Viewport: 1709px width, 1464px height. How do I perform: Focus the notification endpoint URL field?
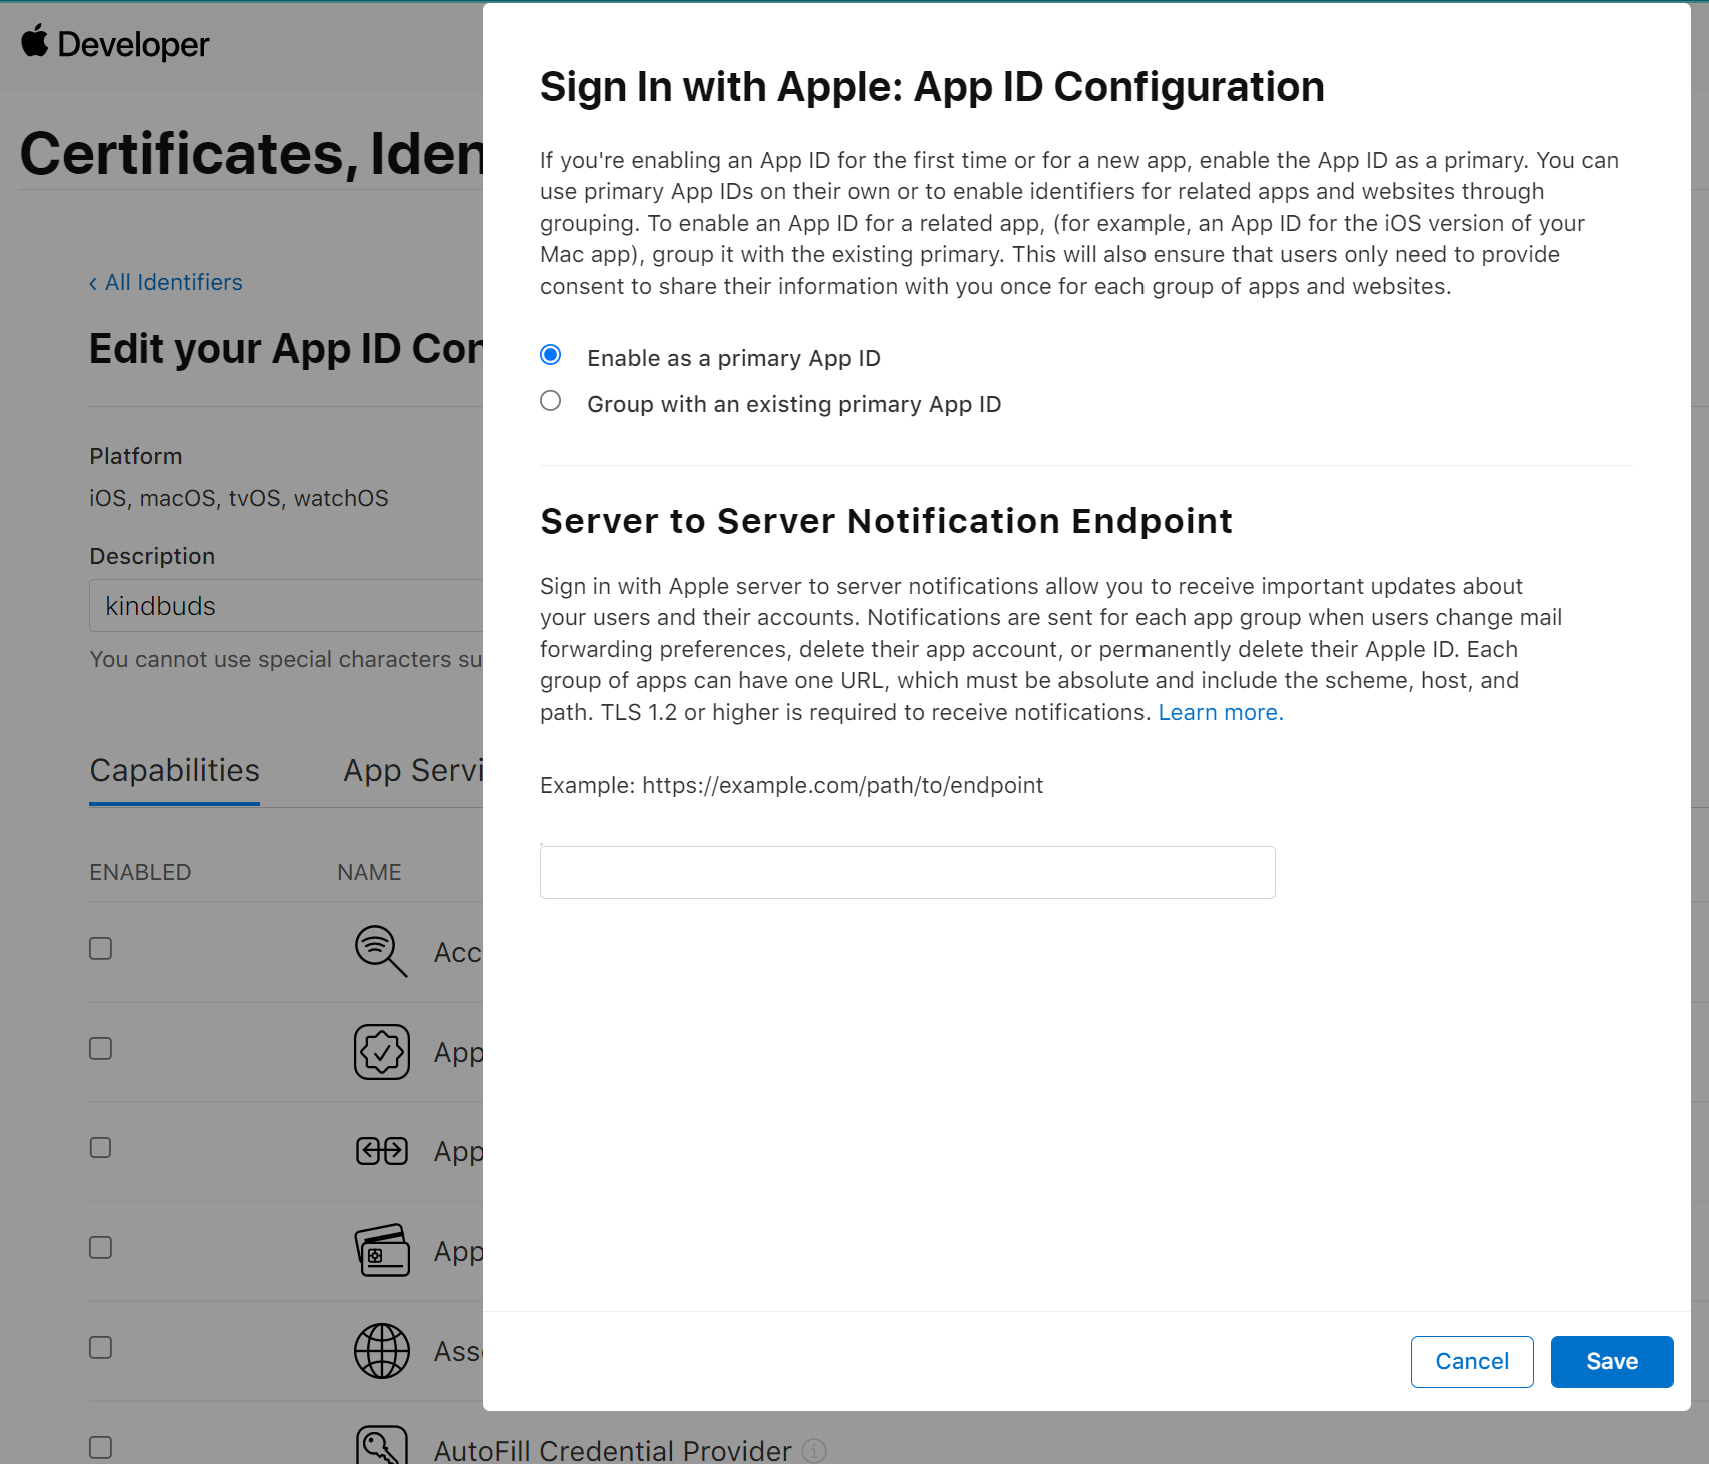coord(907,872)
